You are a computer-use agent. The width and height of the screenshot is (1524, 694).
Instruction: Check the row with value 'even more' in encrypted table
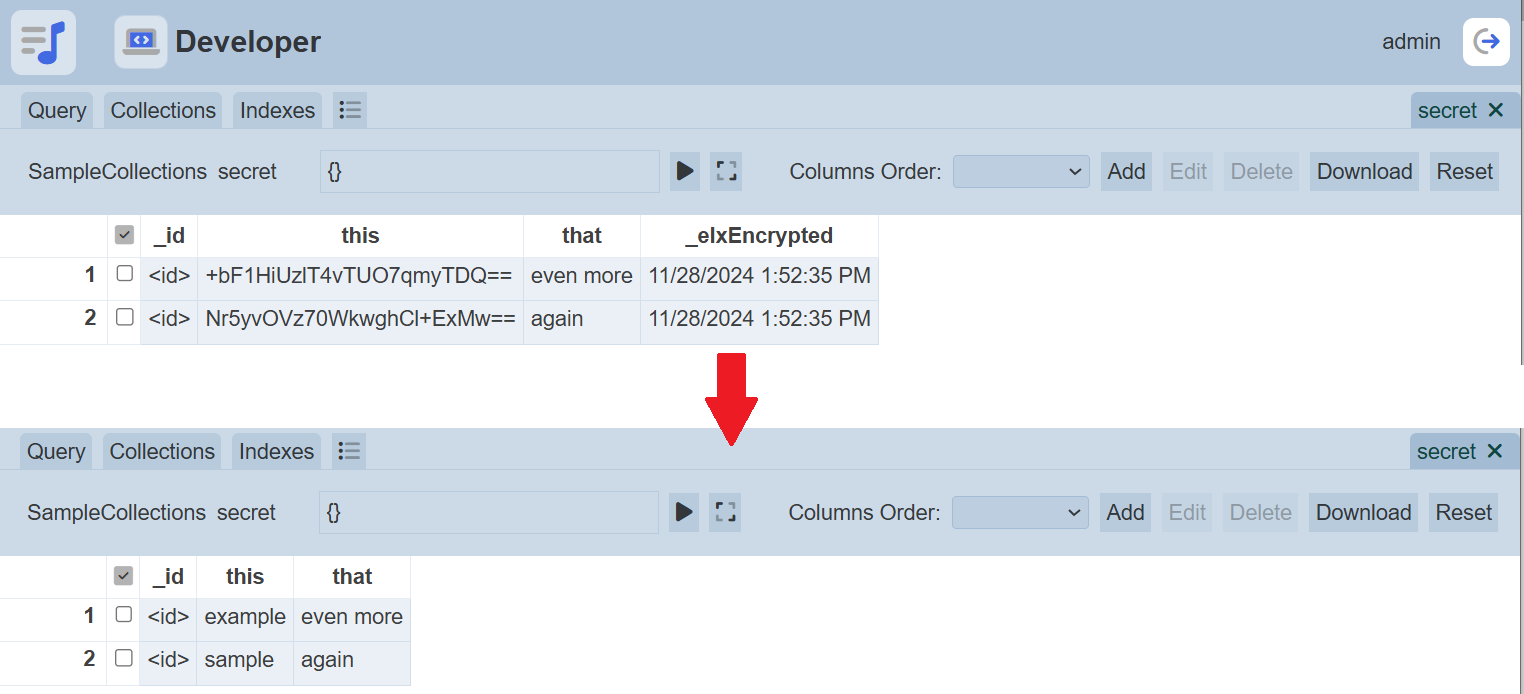click(x=124, y=274)
